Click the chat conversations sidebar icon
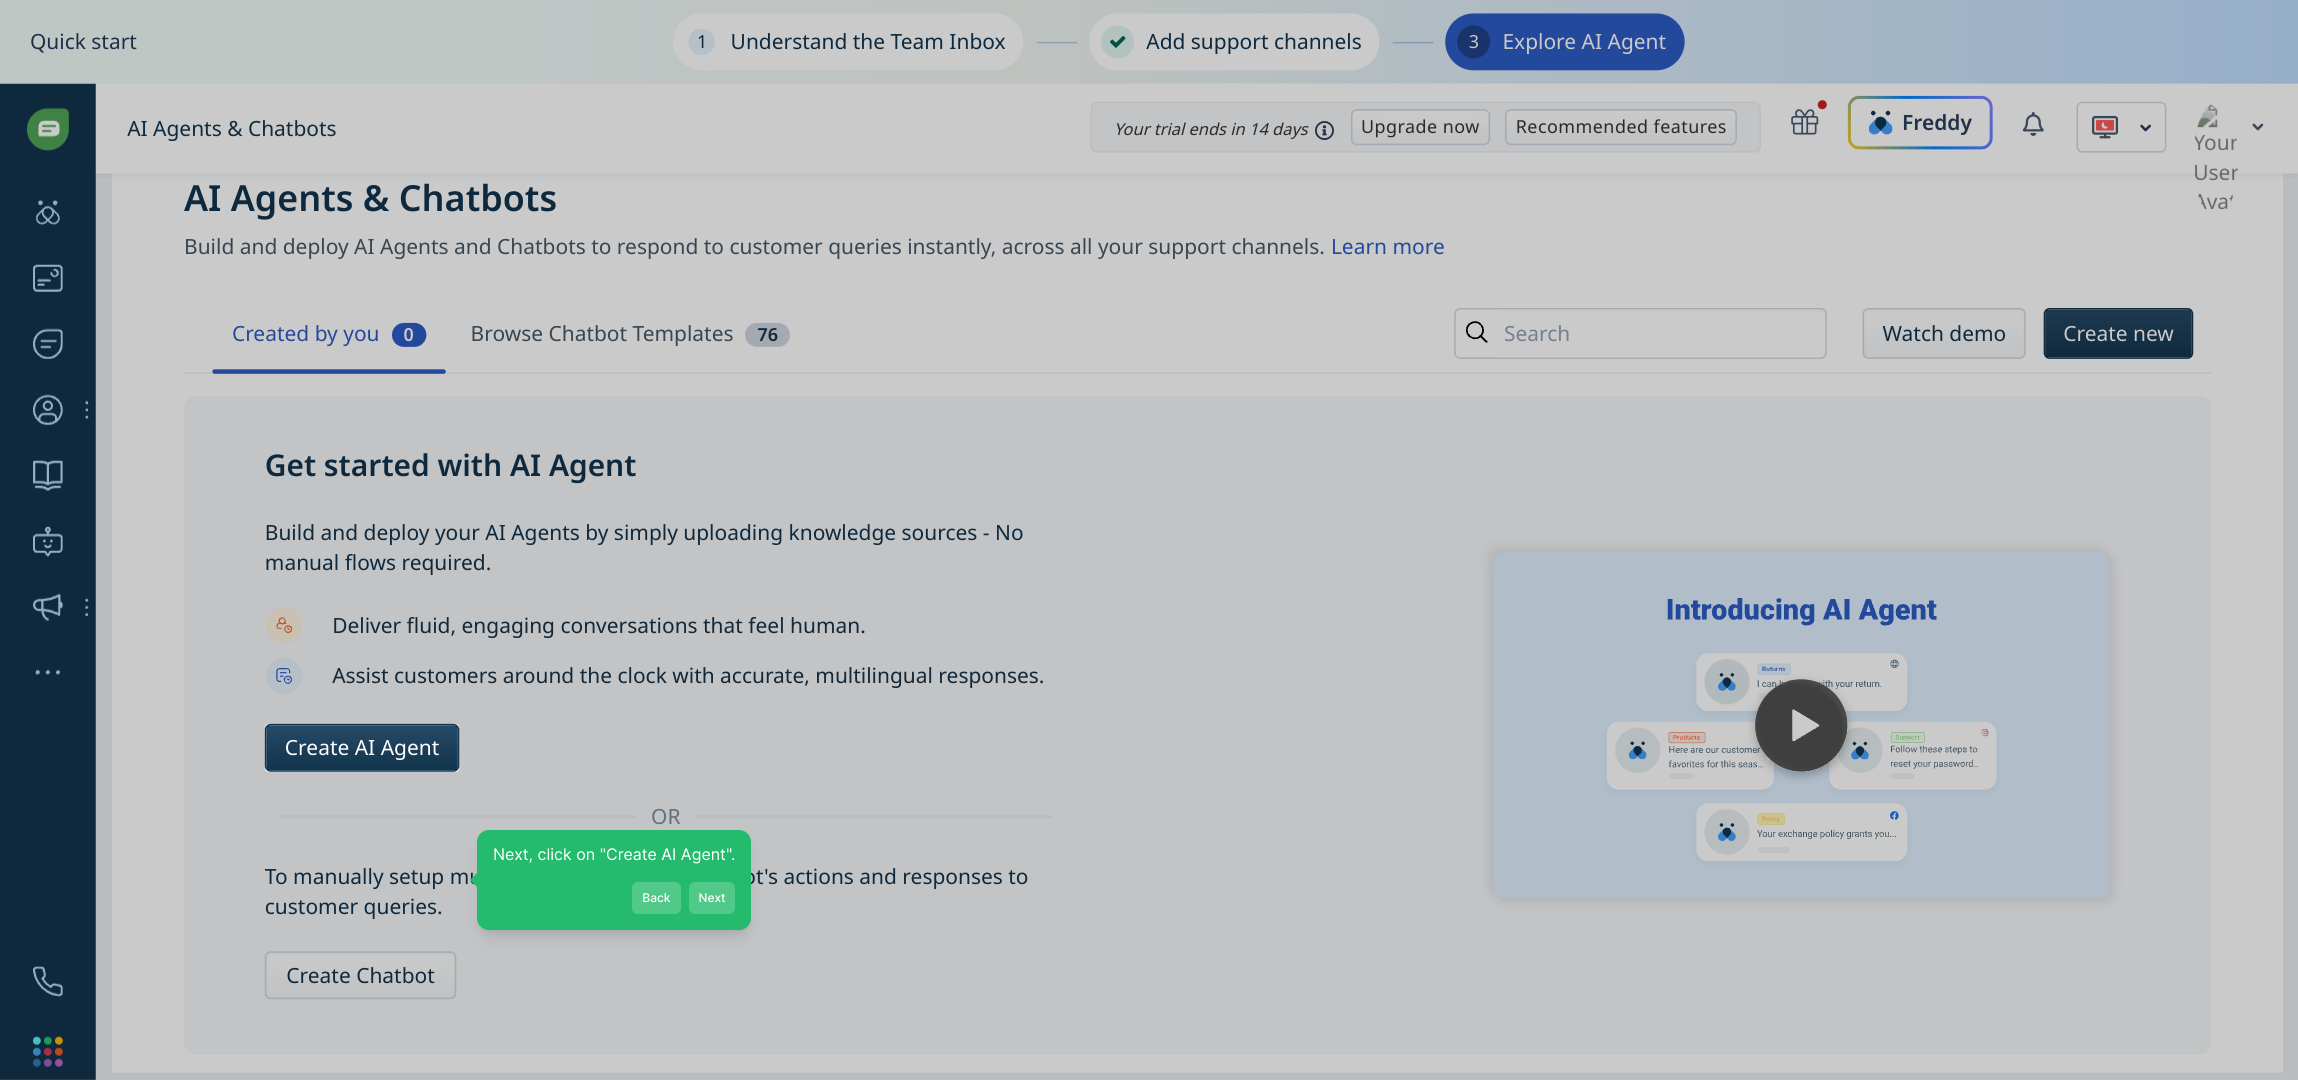Image resolution: width=2298 pixels, height=1080 pixels. point(47,344)
